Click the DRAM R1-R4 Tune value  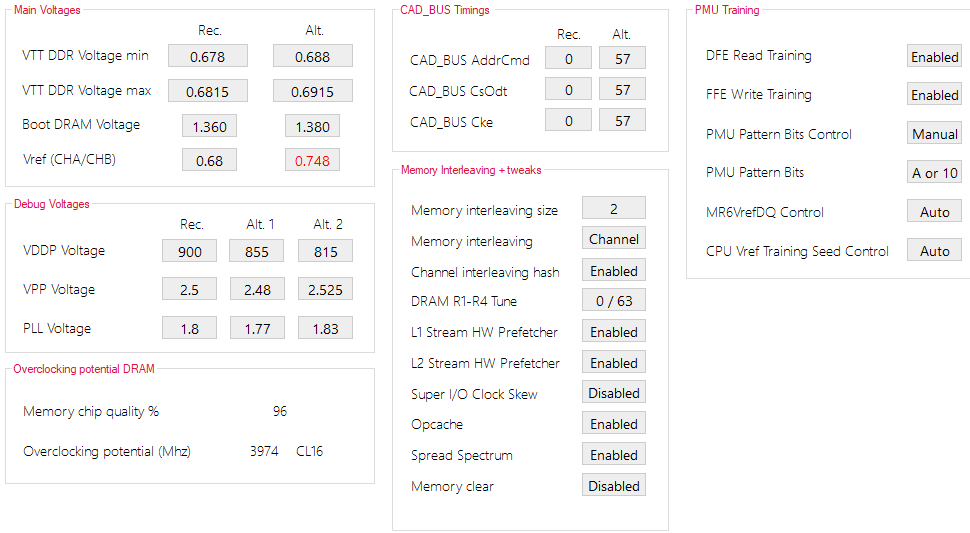(x=614, y=301)
